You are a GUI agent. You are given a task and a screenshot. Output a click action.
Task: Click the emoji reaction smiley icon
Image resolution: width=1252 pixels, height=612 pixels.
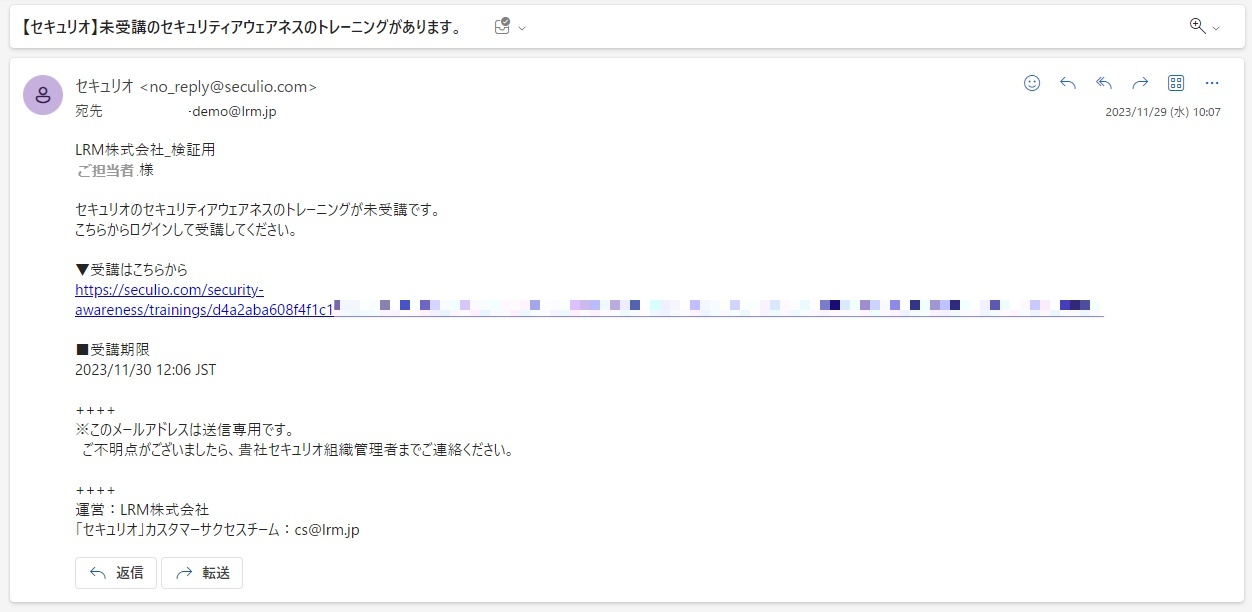coord(1032,83)
